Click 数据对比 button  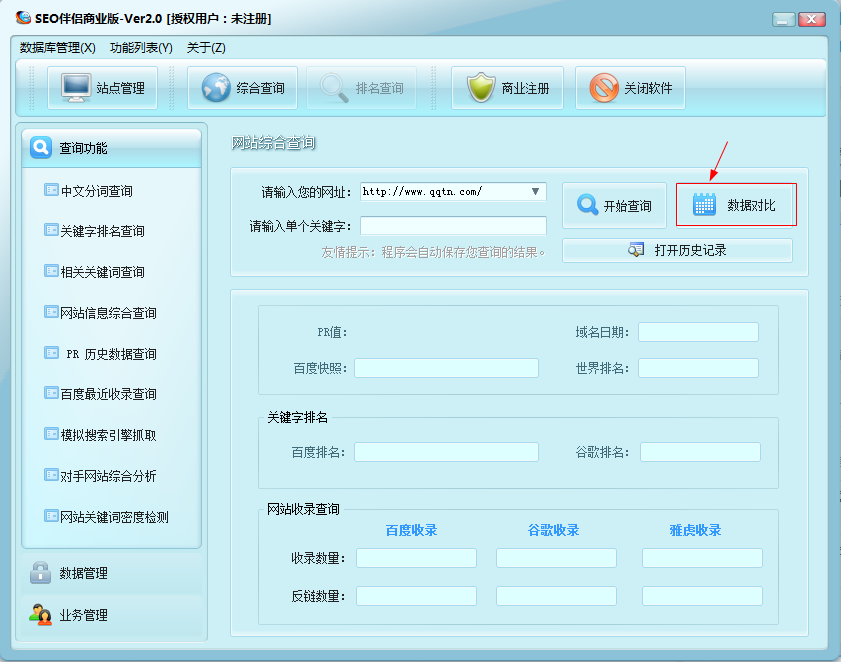coord(735,205)
